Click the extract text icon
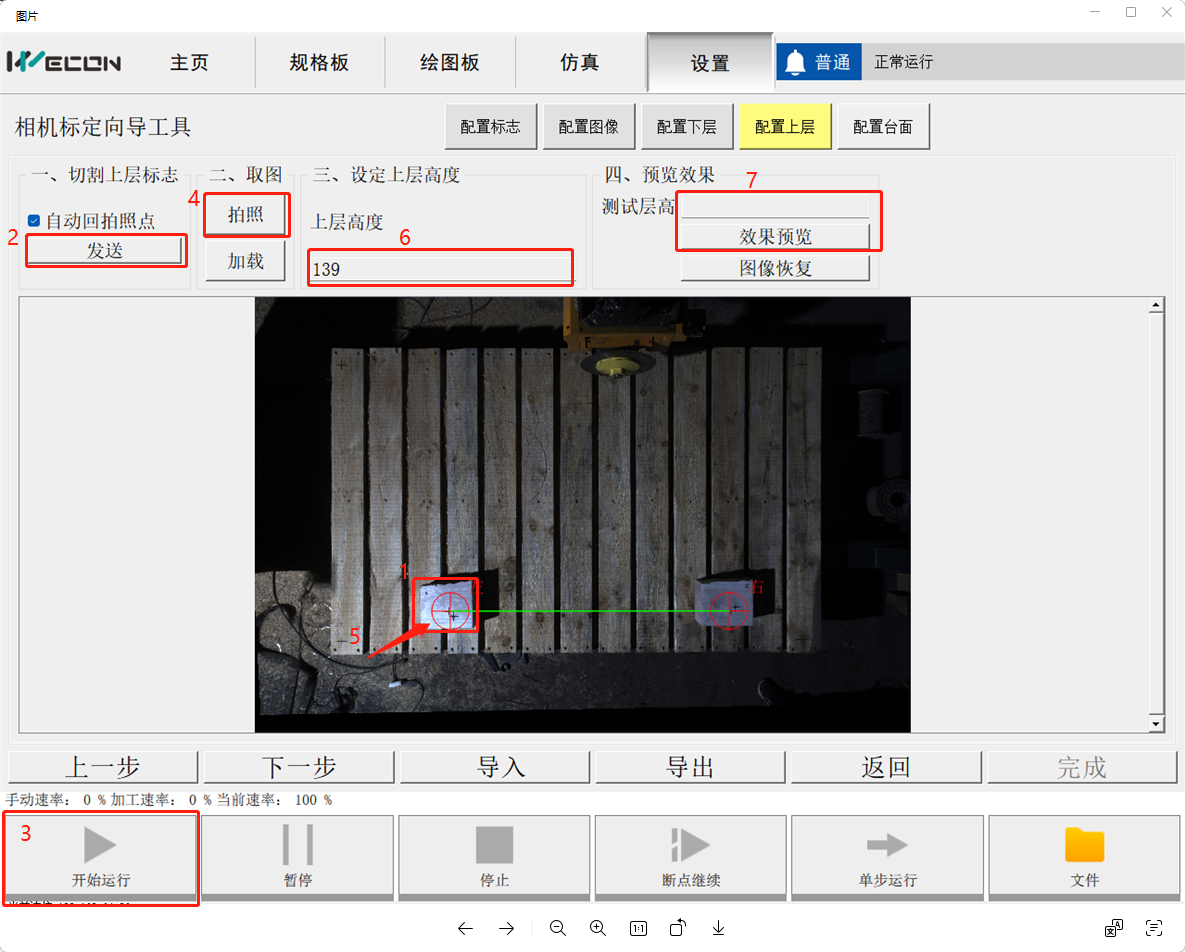The image size is (1185, 952). coord(1154,928)
